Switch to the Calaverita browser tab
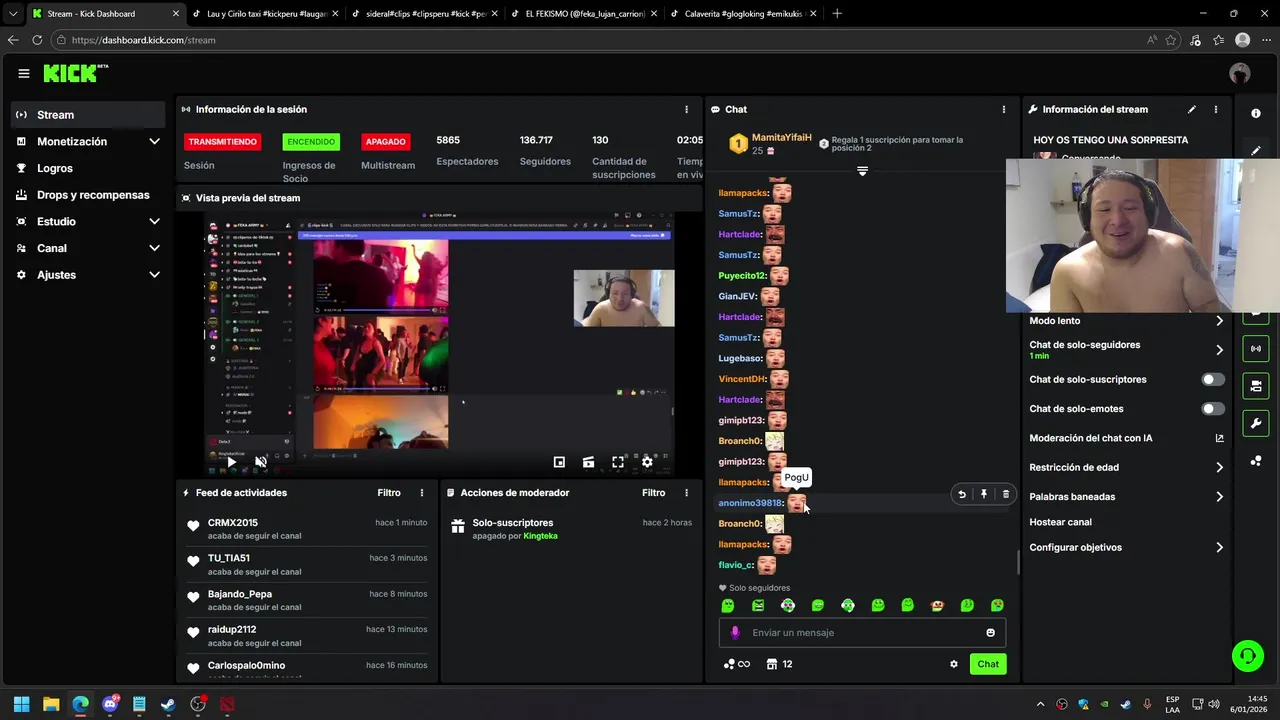The width and height of the screenshot is (1280, 720). coord(742,14)
